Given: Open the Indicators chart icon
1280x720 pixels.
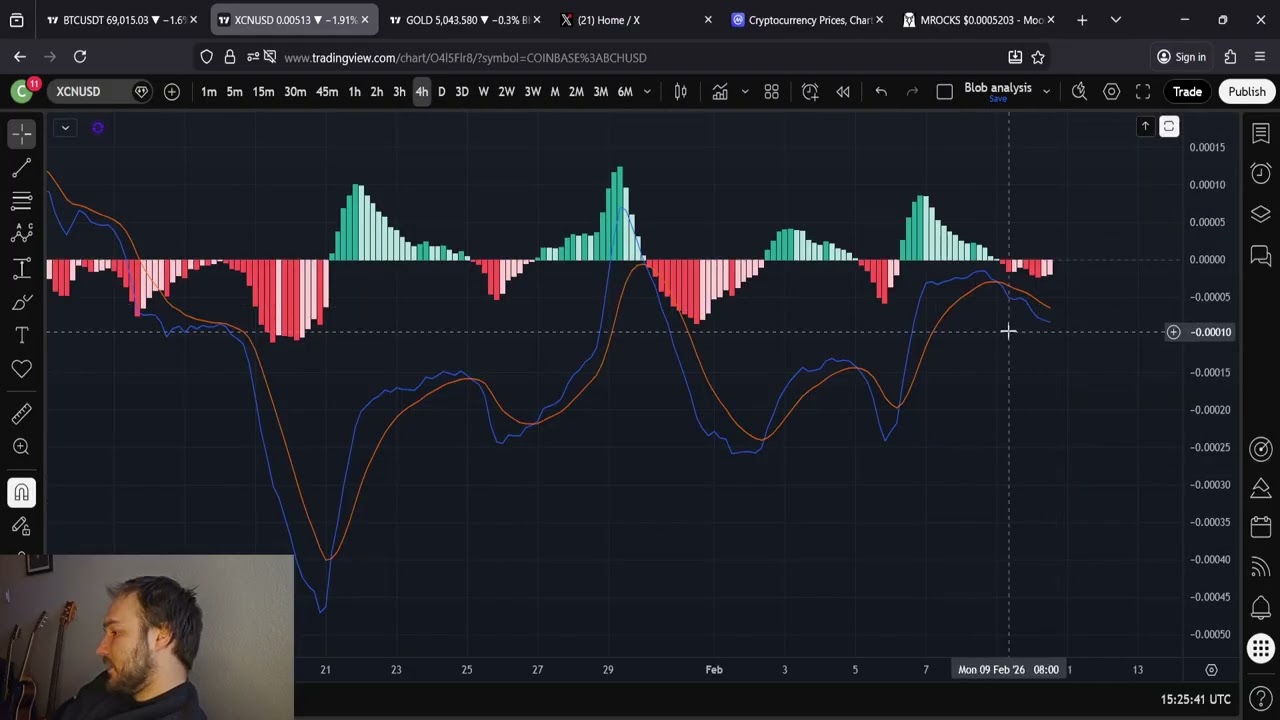Looking at the screenshot, I should point(720,92).
